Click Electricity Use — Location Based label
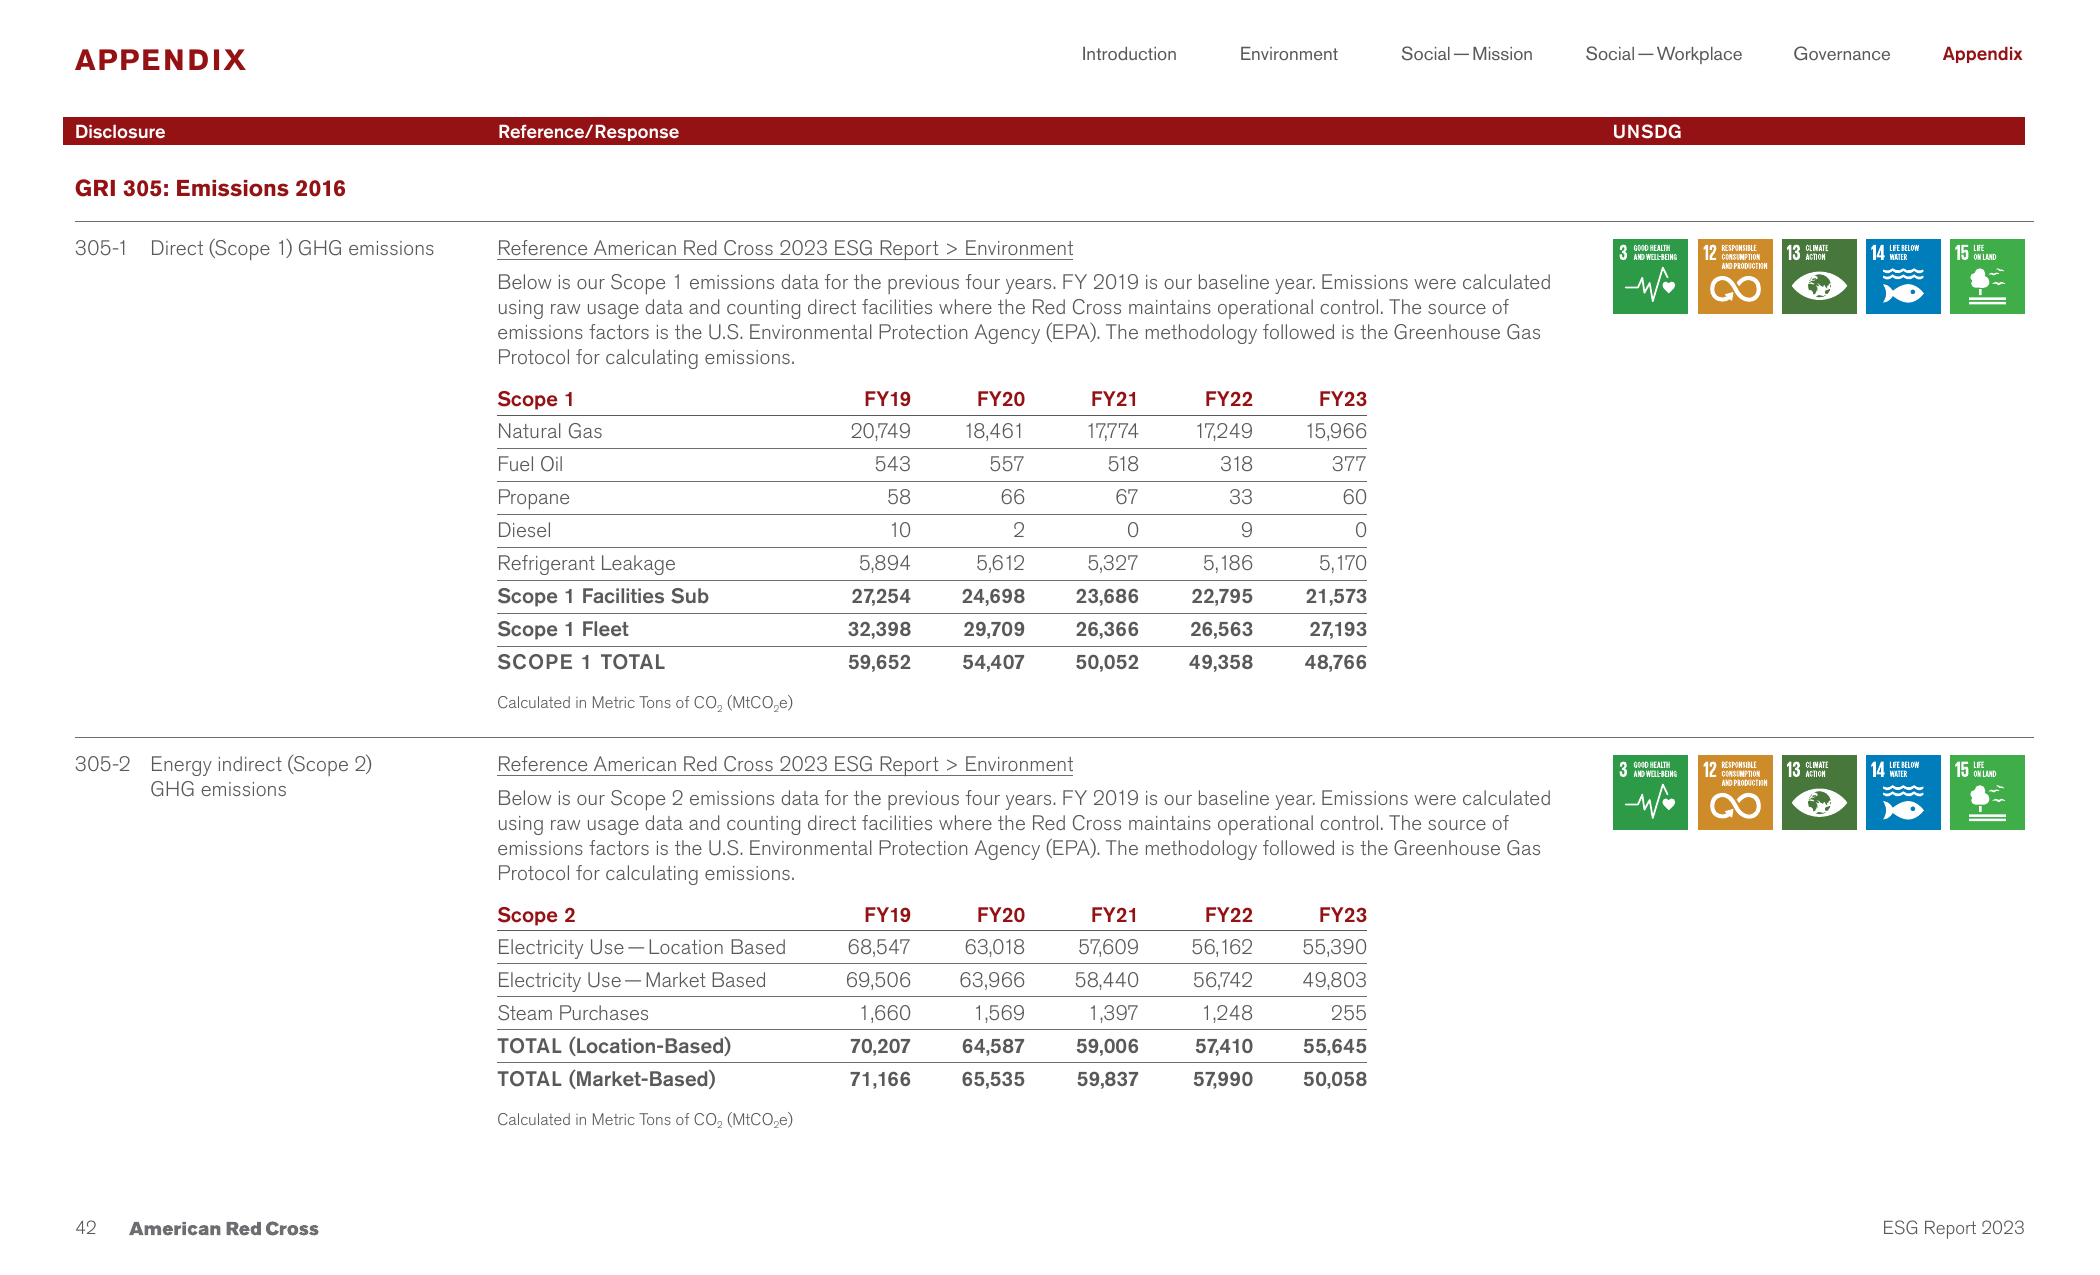 coord(641,947)
